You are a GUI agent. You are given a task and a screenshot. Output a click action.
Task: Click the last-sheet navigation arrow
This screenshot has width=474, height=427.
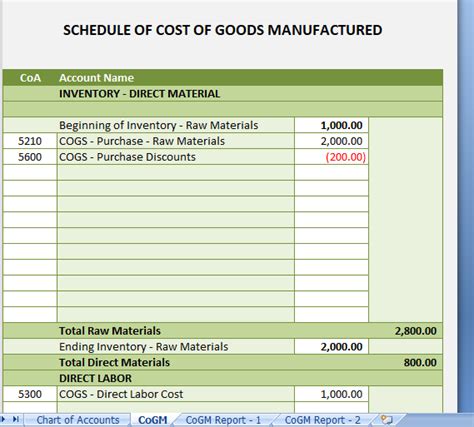coord(16,419)
